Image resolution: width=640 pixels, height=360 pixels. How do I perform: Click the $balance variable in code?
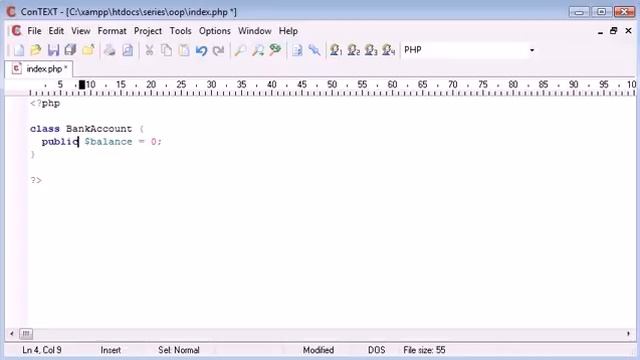click(108, 142)
